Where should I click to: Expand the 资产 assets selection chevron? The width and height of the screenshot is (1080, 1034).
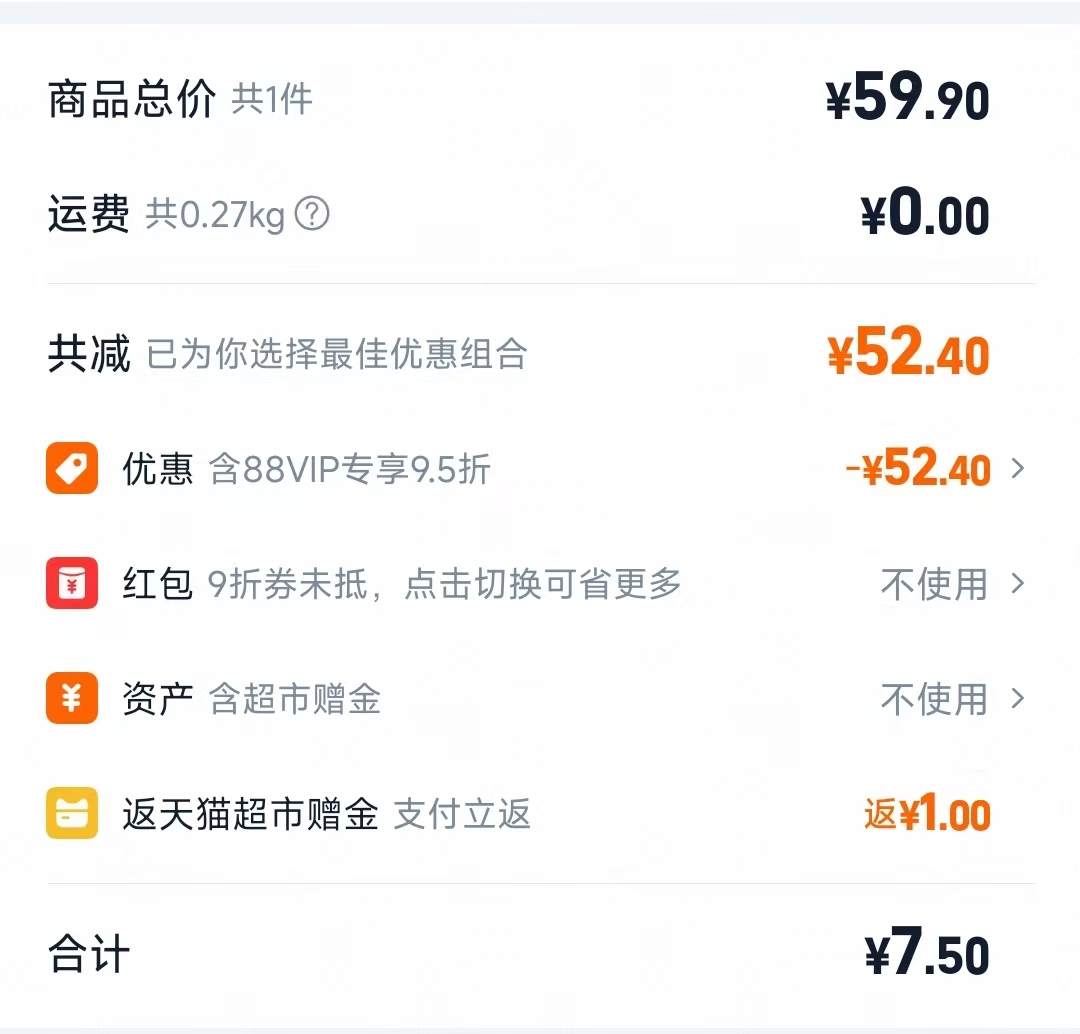pyautogui.click(x=1018, y=700)
